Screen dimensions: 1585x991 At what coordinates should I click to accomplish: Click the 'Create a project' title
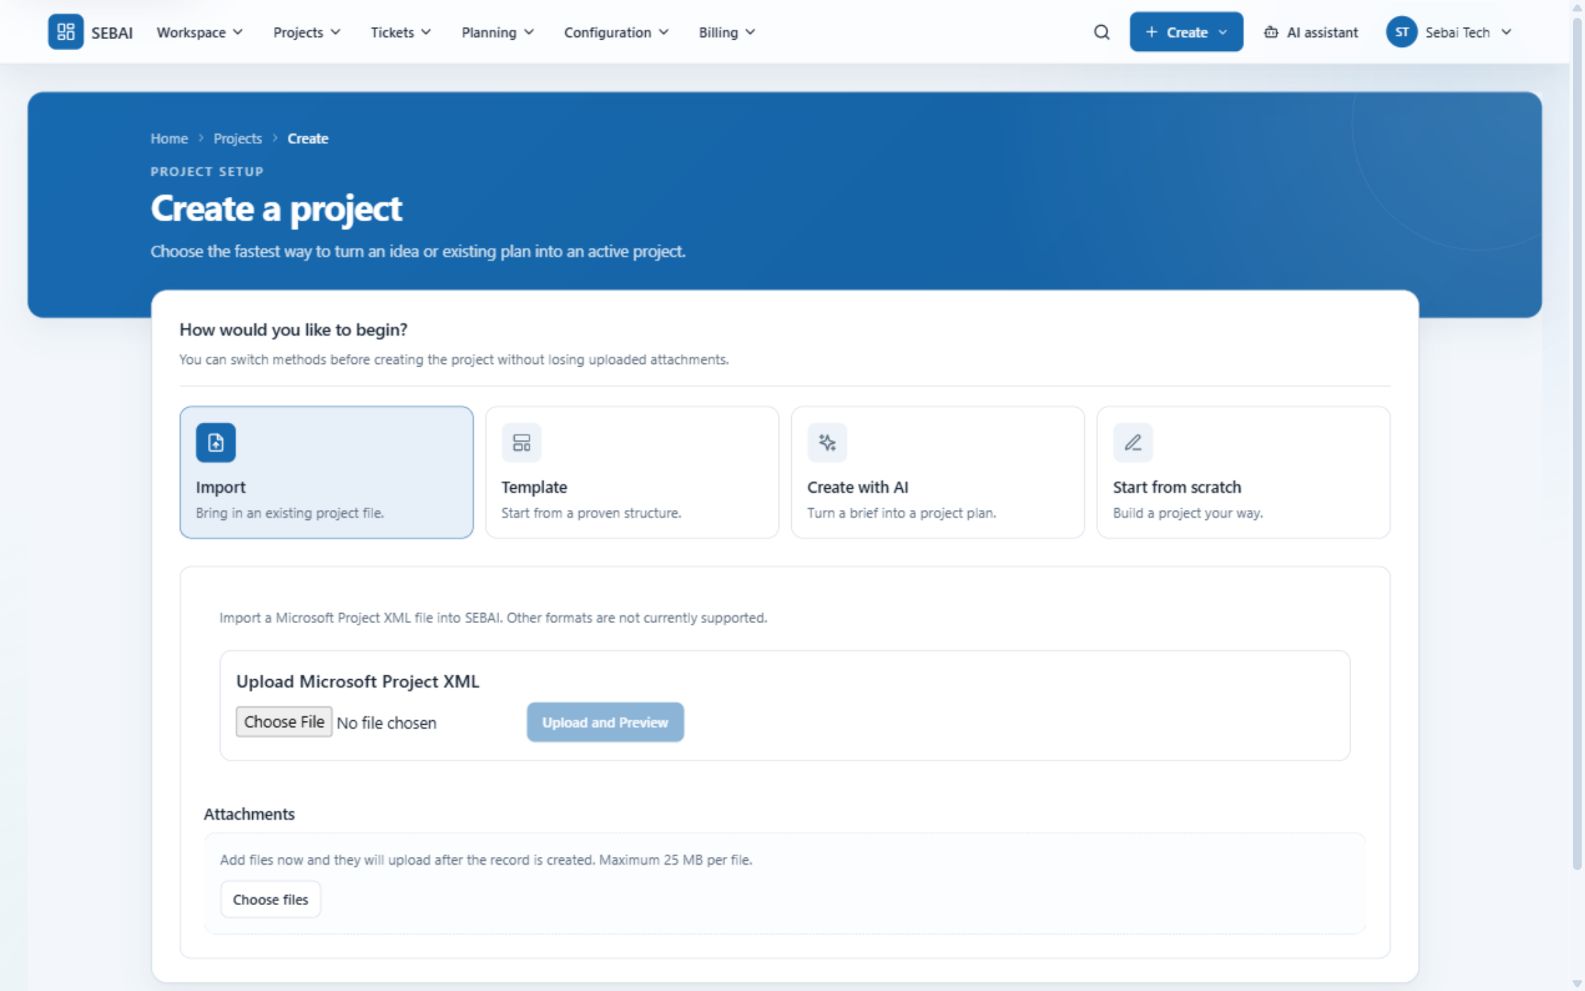tap(276, 209)
